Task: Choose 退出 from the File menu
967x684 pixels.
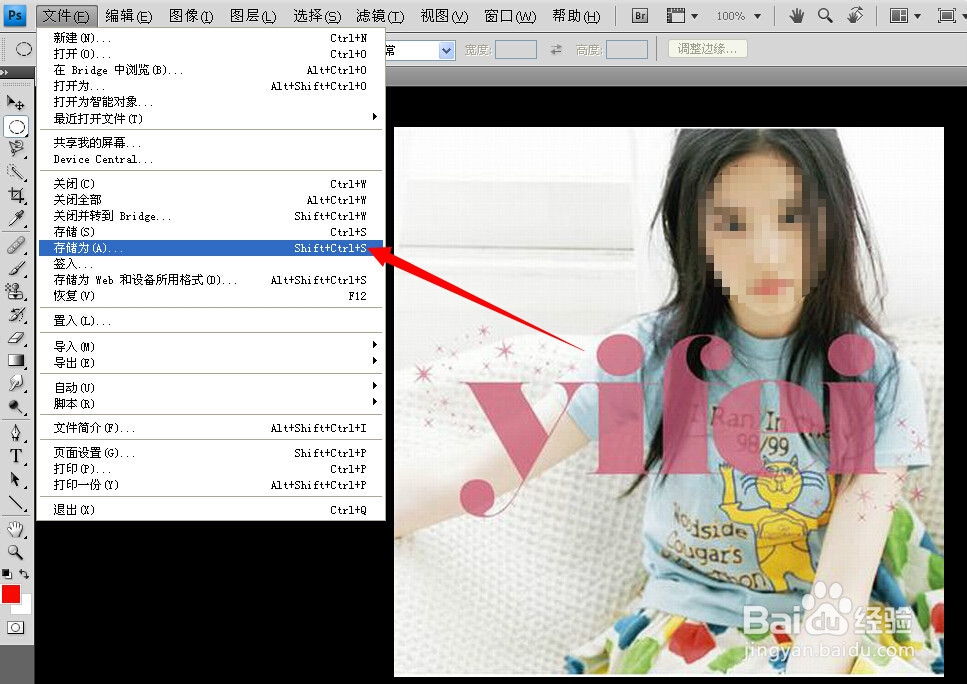Action: (x=211, y=509)
